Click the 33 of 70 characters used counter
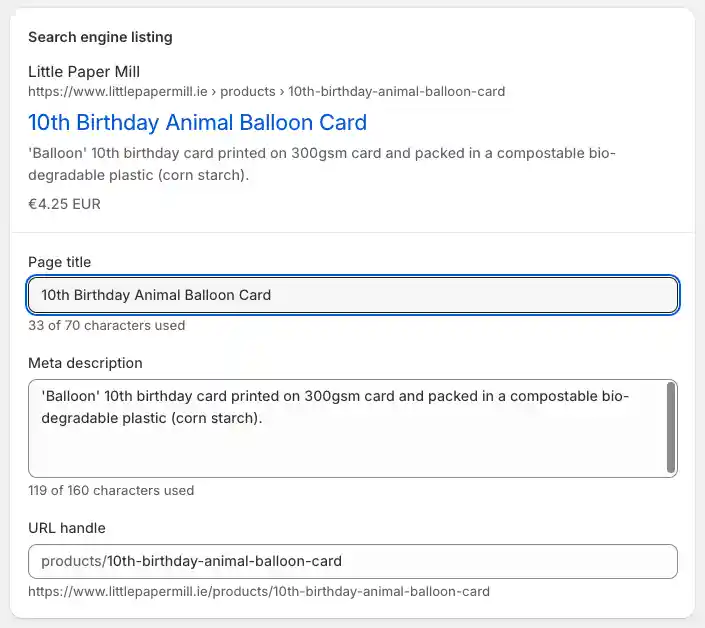Viewport: 705px width, 628px height. click(106, 325)
